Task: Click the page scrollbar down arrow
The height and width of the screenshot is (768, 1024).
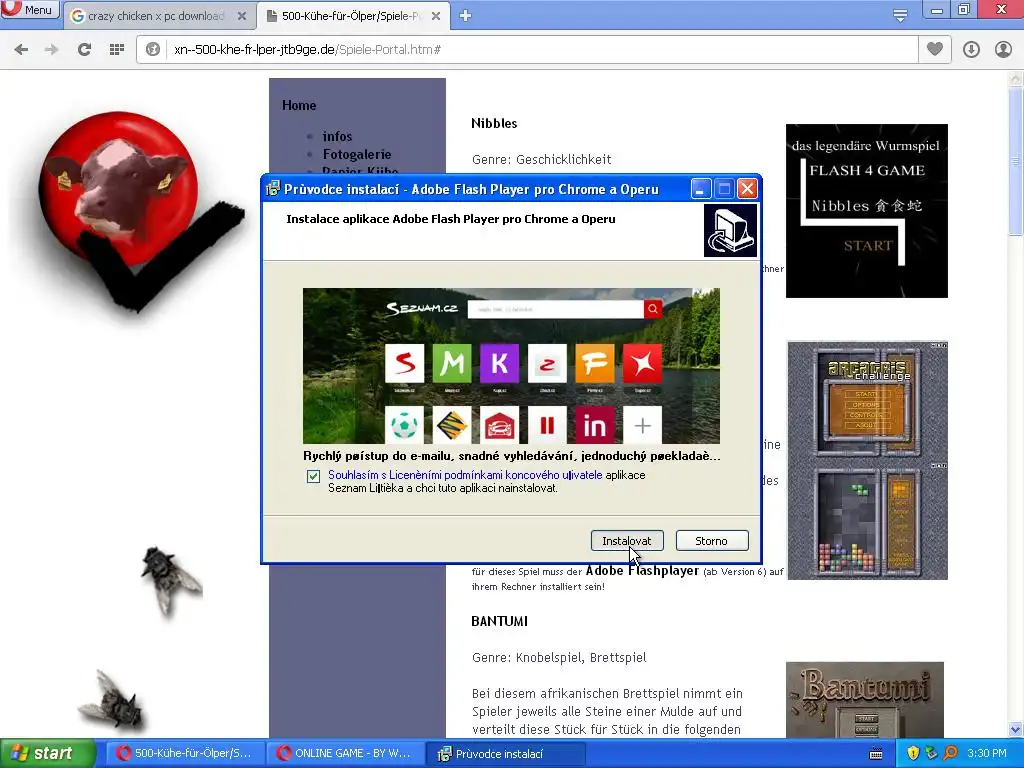Action: click(1016, 730)
